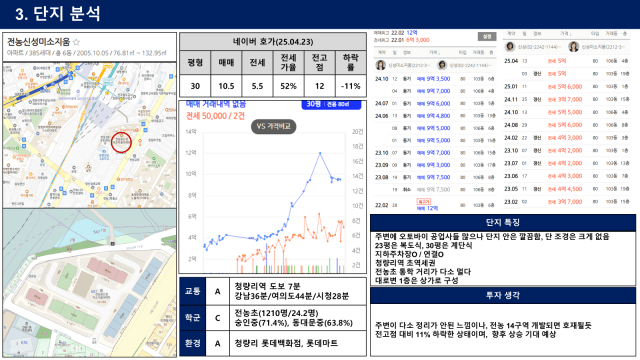The width and height of the screenshot is (640, 360).
Task: Click the 매매 거래내역 없음 text
Action: pos(216,104)
